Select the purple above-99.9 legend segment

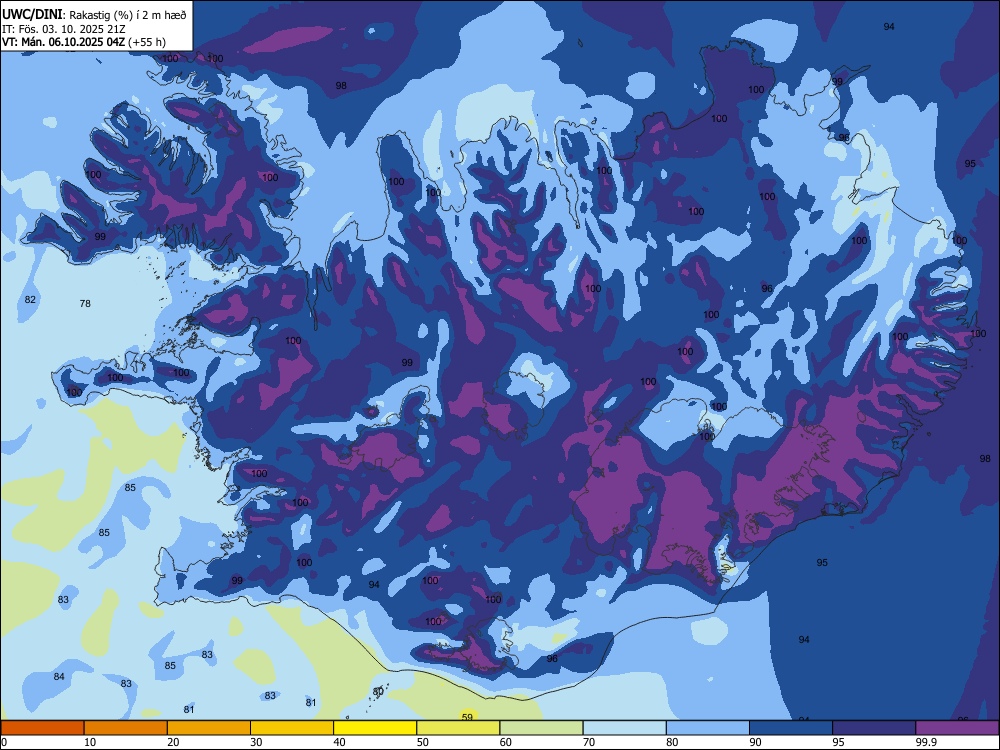click(957, 728)
